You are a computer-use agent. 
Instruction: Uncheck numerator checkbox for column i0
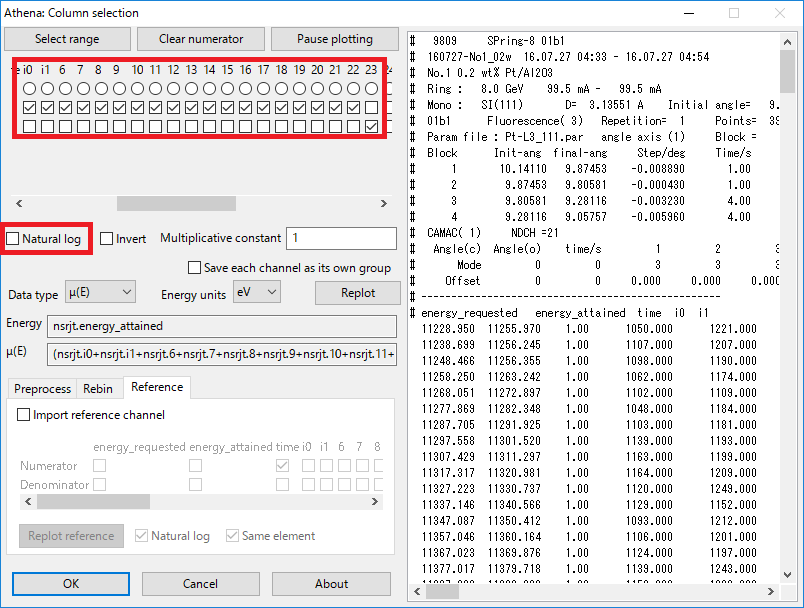point(29,108)
